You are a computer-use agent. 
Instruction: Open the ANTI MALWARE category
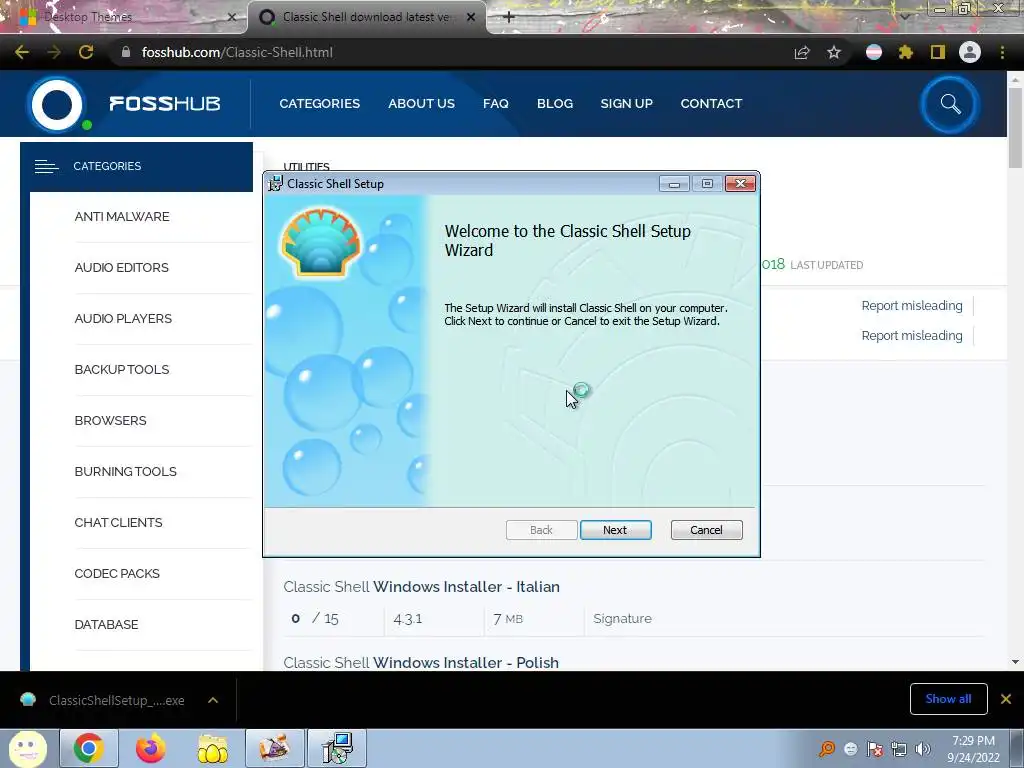tap(122, 217)
